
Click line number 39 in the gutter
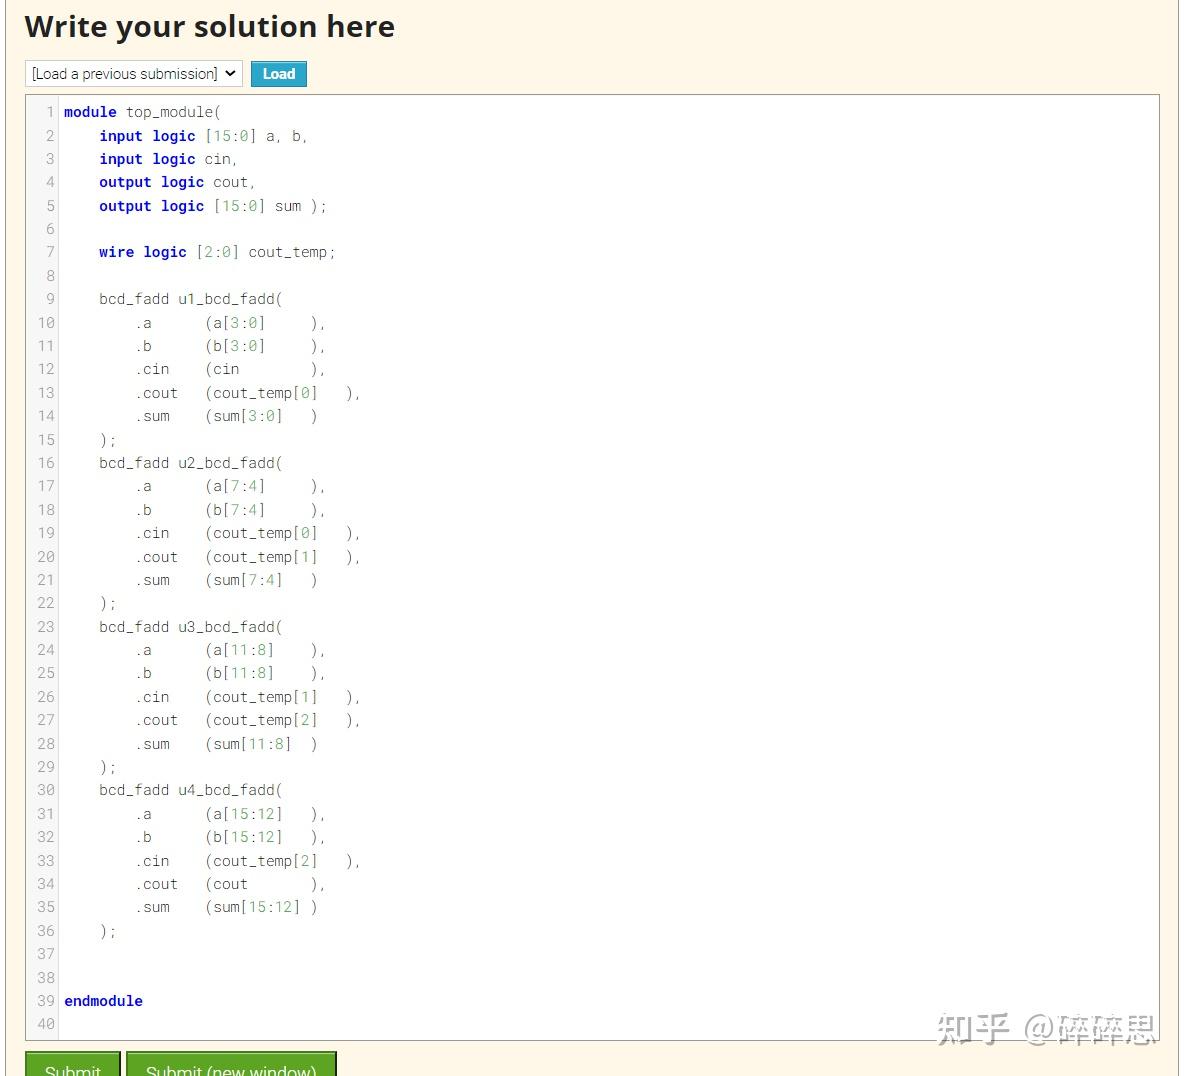point(45,1000)
